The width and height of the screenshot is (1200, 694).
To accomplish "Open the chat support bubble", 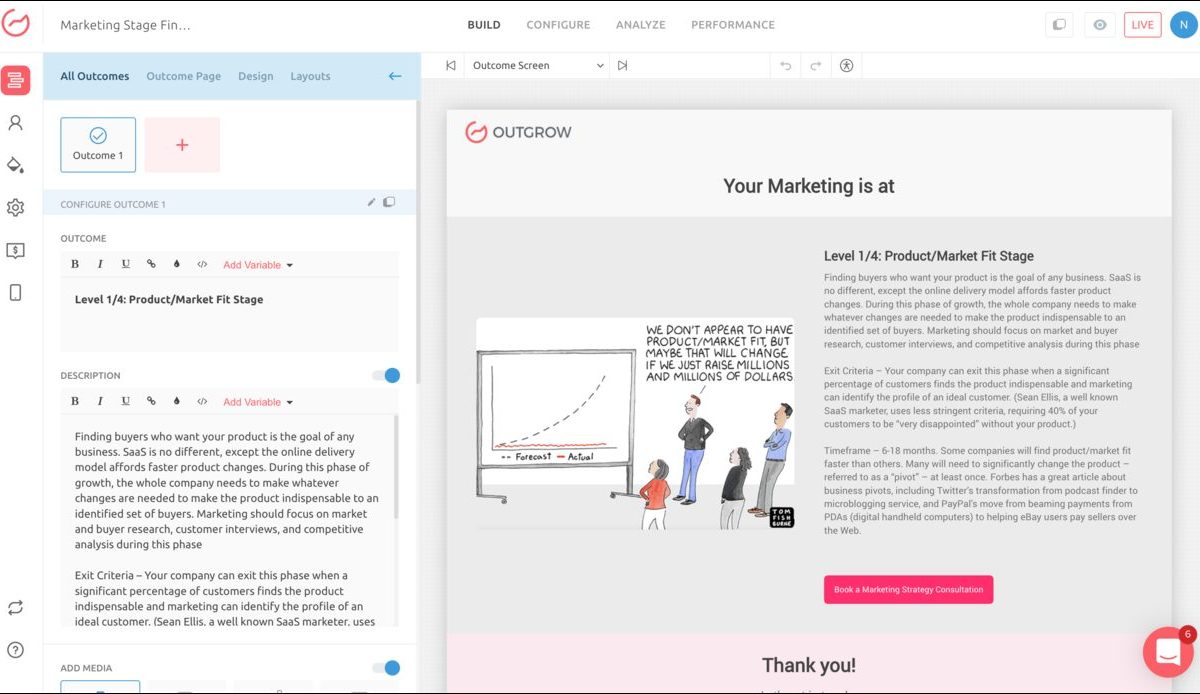I will (x=1167, y=652).
